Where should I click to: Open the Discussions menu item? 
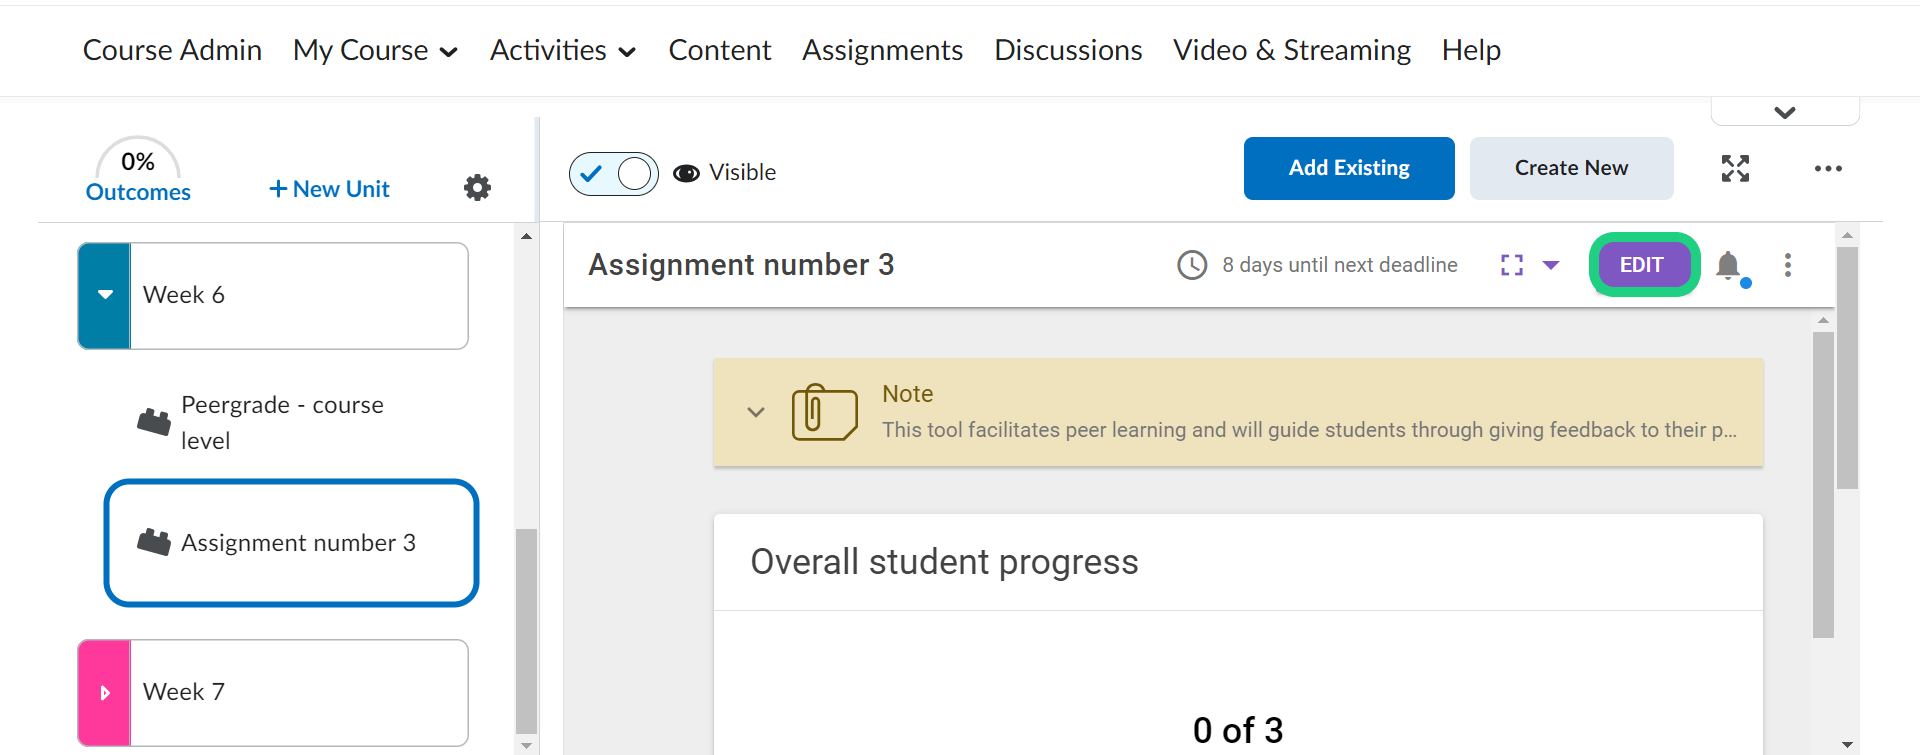click(1067, 51)
